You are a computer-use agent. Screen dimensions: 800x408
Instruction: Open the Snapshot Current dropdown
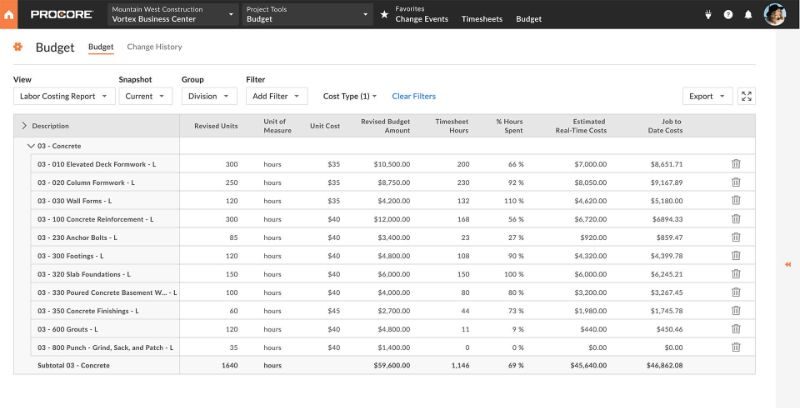coord(145,96)
